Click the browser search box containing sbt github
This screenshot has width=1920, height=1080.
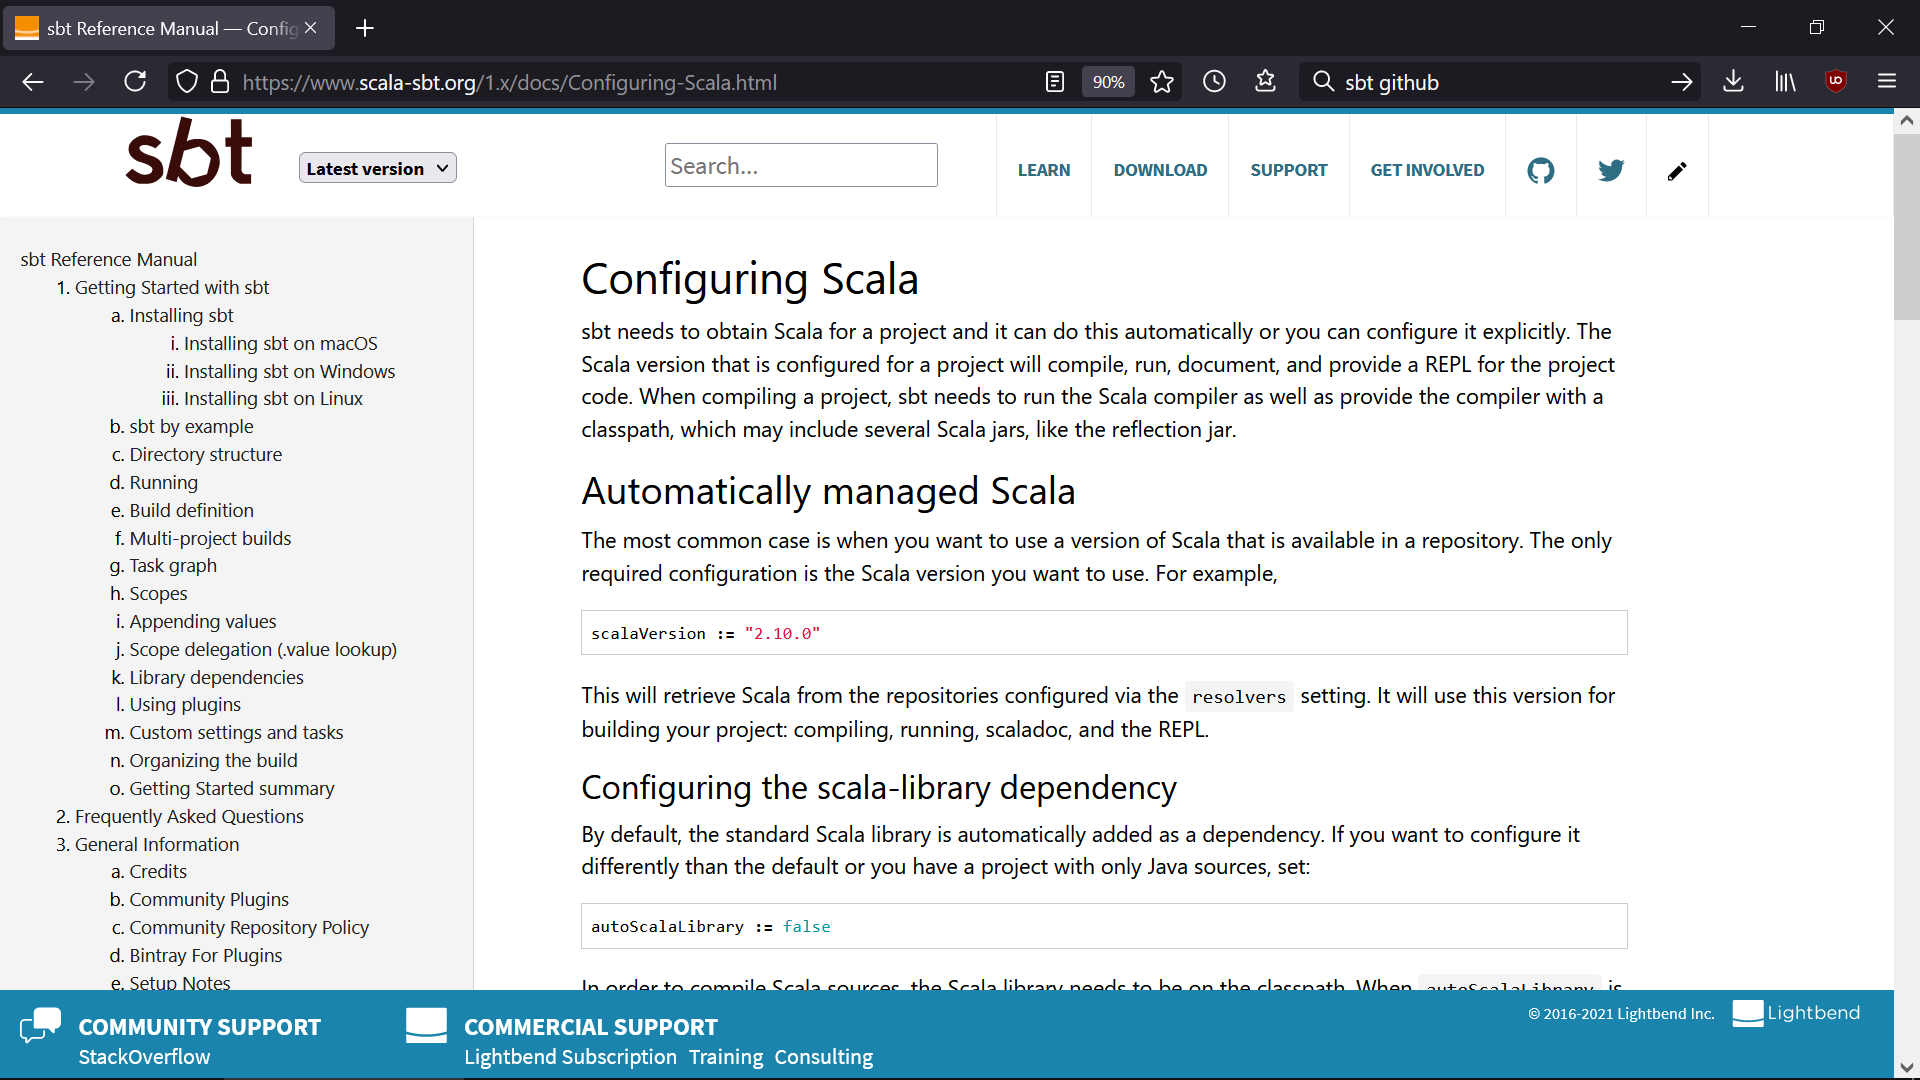(1500, 82)
